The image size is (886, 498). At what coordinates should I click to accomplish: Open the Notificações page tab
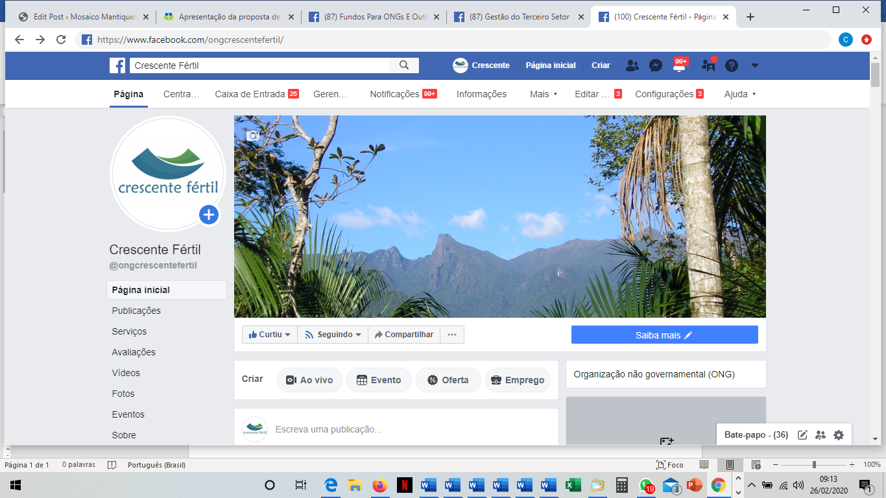tap(403, 94)
